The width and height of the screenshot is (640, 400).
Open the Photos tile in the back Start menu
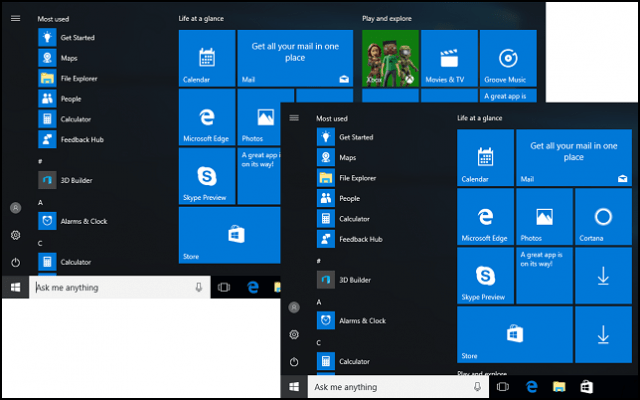pos(259,117)
